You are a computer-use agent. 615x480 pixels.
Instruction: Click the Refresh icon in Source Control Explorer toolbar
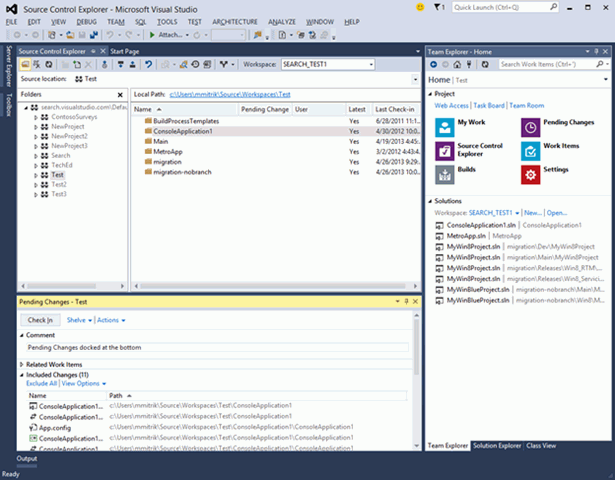(49, 64)
